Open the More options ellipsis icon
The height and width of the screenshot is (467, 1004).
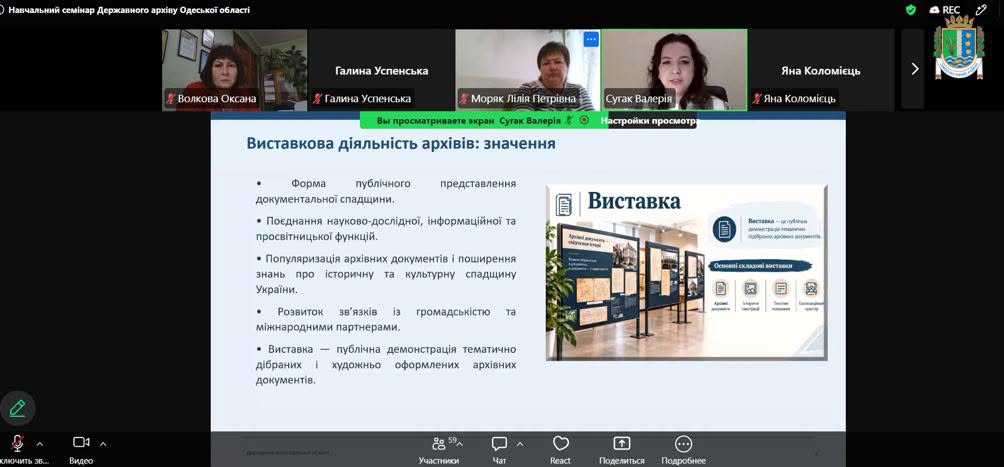[x=683, y=444]
